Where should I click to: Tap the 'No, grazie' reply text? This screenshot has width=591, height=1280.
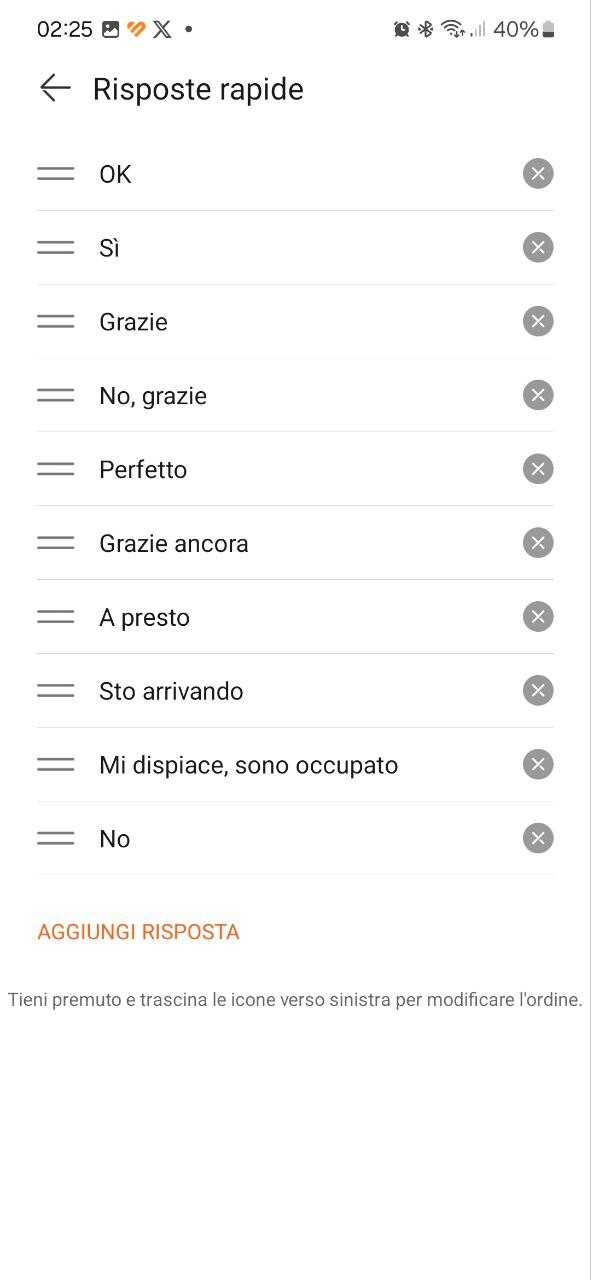(x=153, y=396)
